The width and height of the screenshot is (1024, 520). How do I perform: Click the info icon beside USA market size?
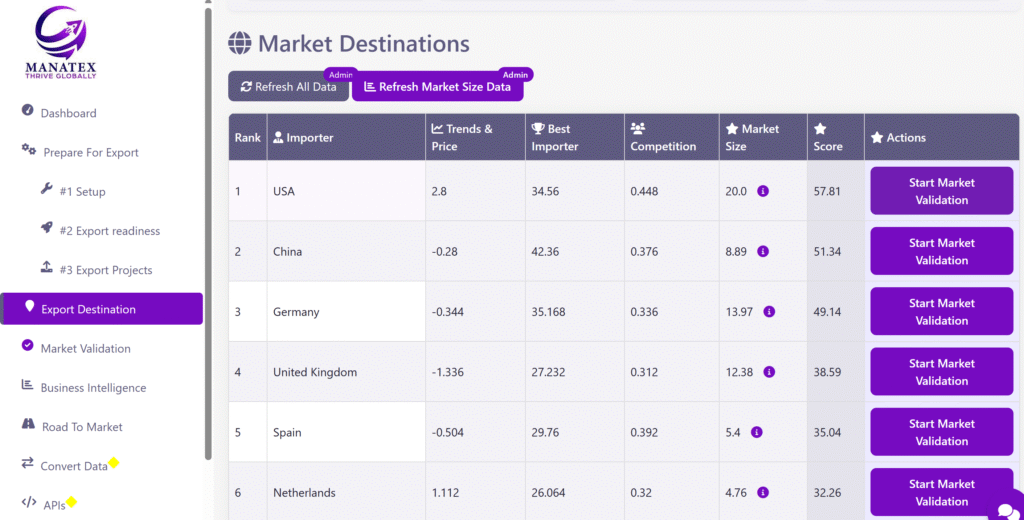tap(763, 191)
